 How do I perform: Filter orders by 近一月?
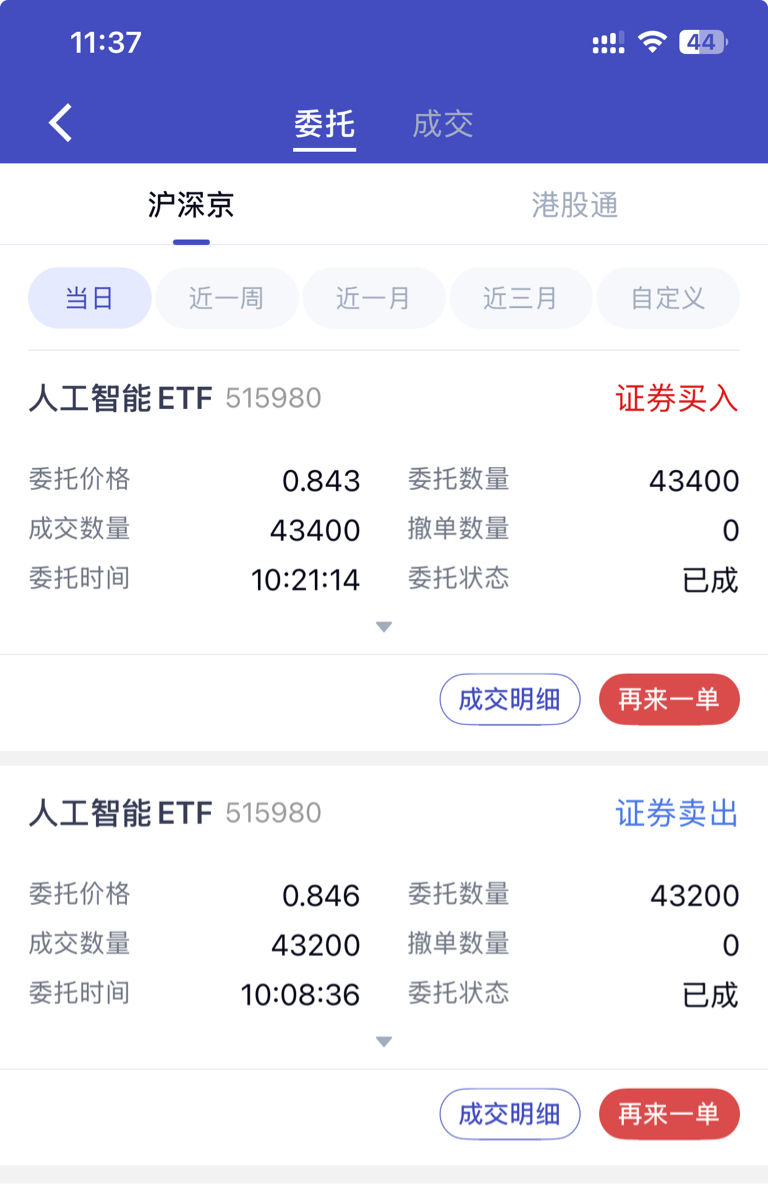(x=374, y=298)
